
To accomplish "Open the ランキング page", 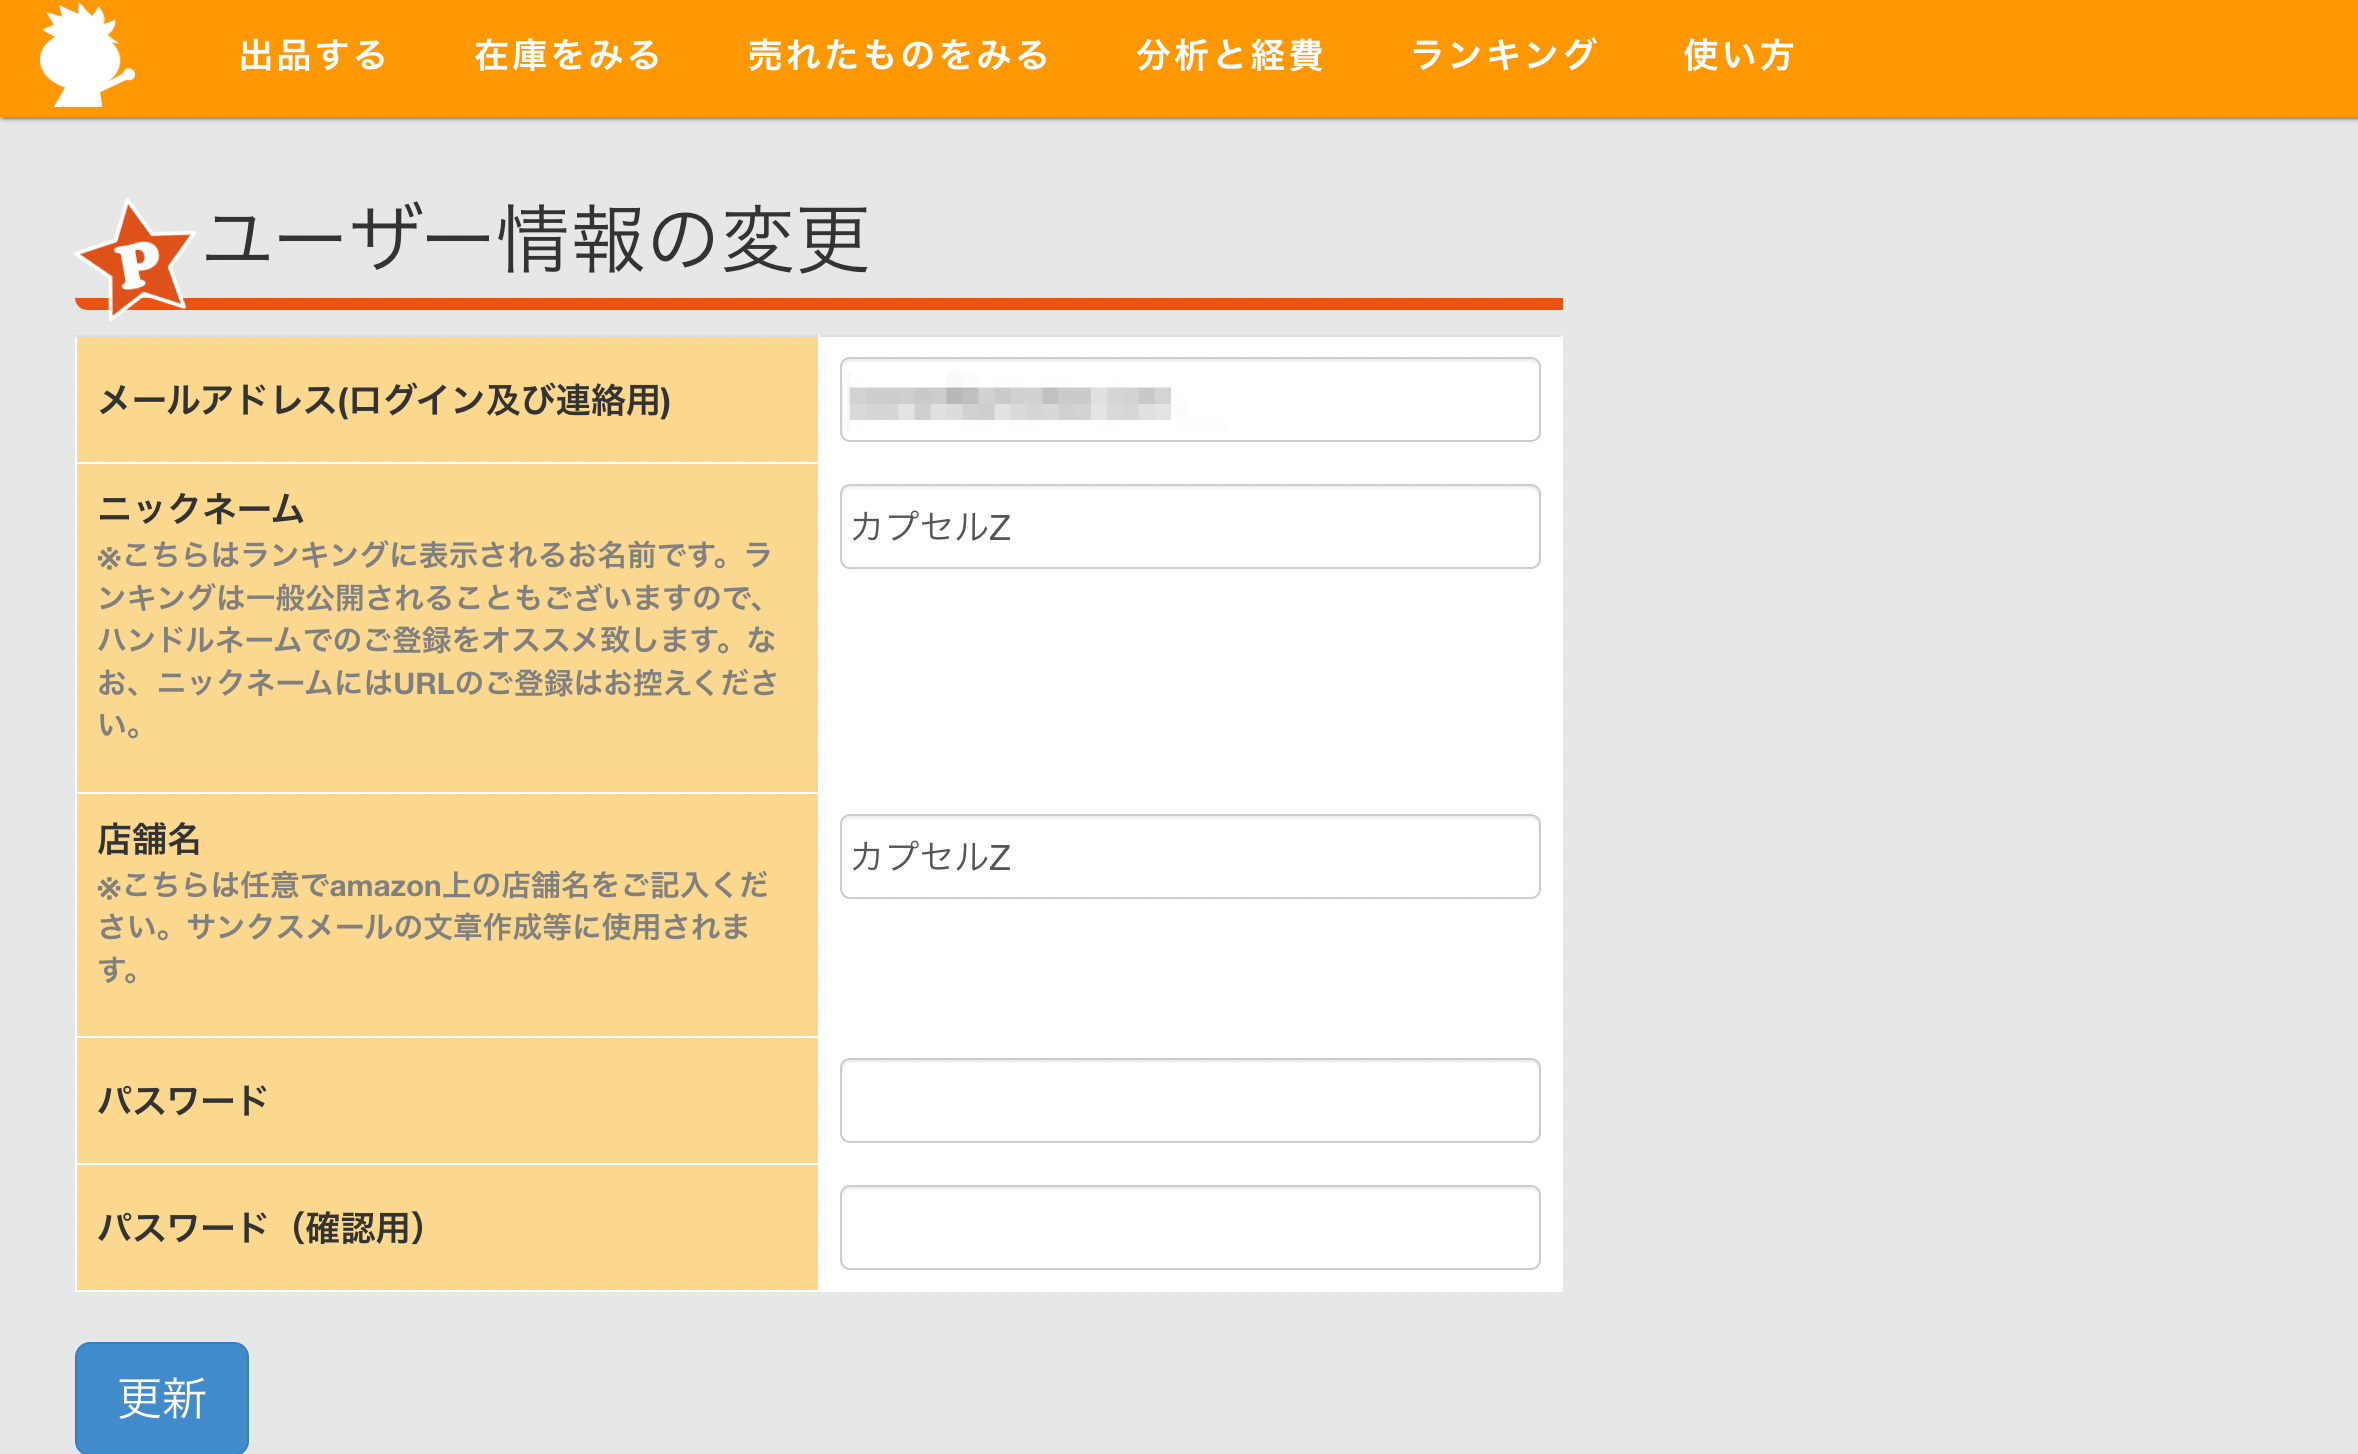I will click(1504, 55).
